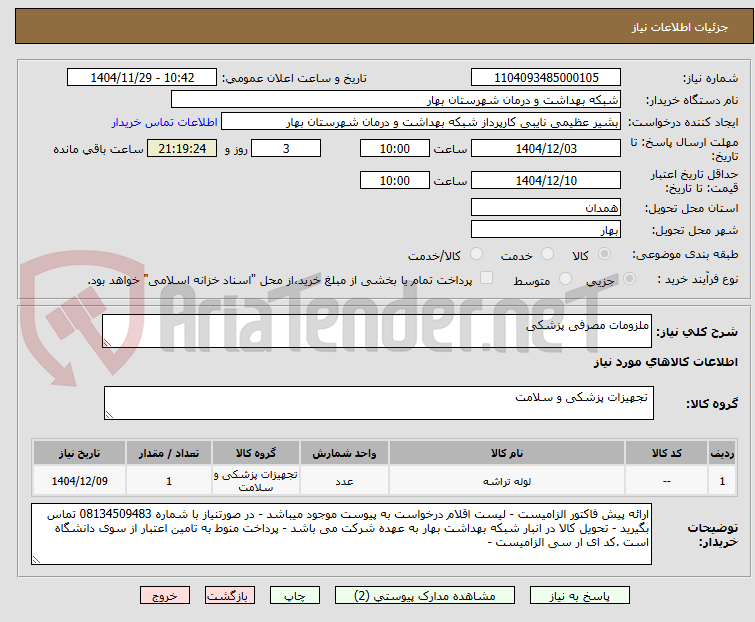Screen dimensions: 755x622
Task: Click the پاسخ به نیاز button
Action: click(580, 596)
